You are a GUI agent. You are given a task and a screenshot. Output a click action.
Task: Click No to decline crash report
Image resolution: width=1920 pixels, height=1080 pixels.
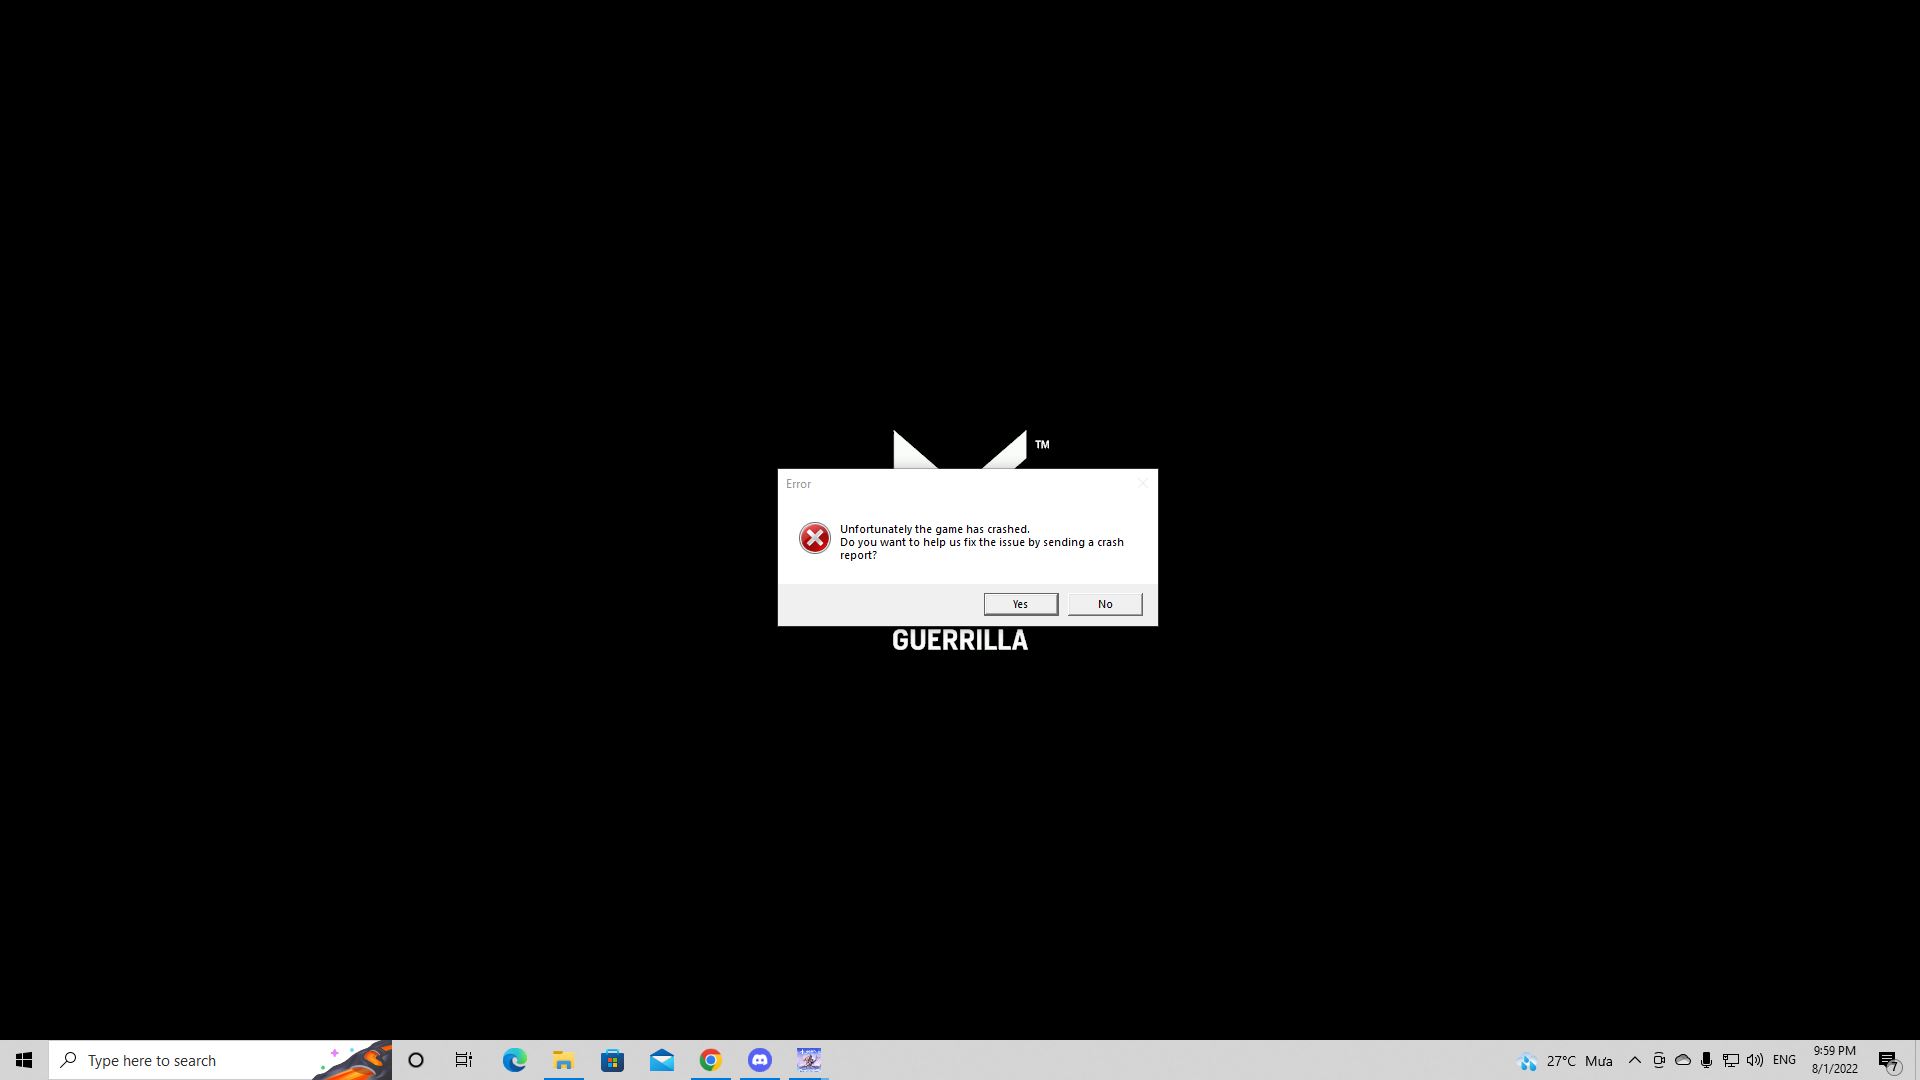pyautogui.click(x=1104, y=604)
